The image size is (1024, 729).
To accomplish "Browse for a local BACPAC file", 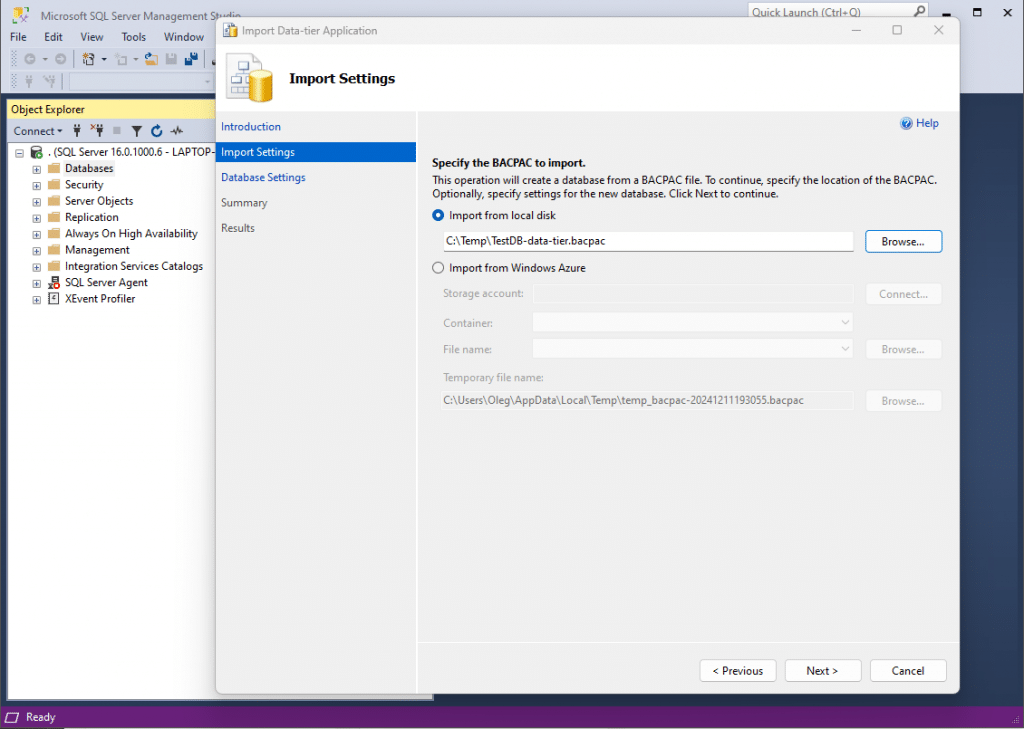I will click(x=903, y=242).
